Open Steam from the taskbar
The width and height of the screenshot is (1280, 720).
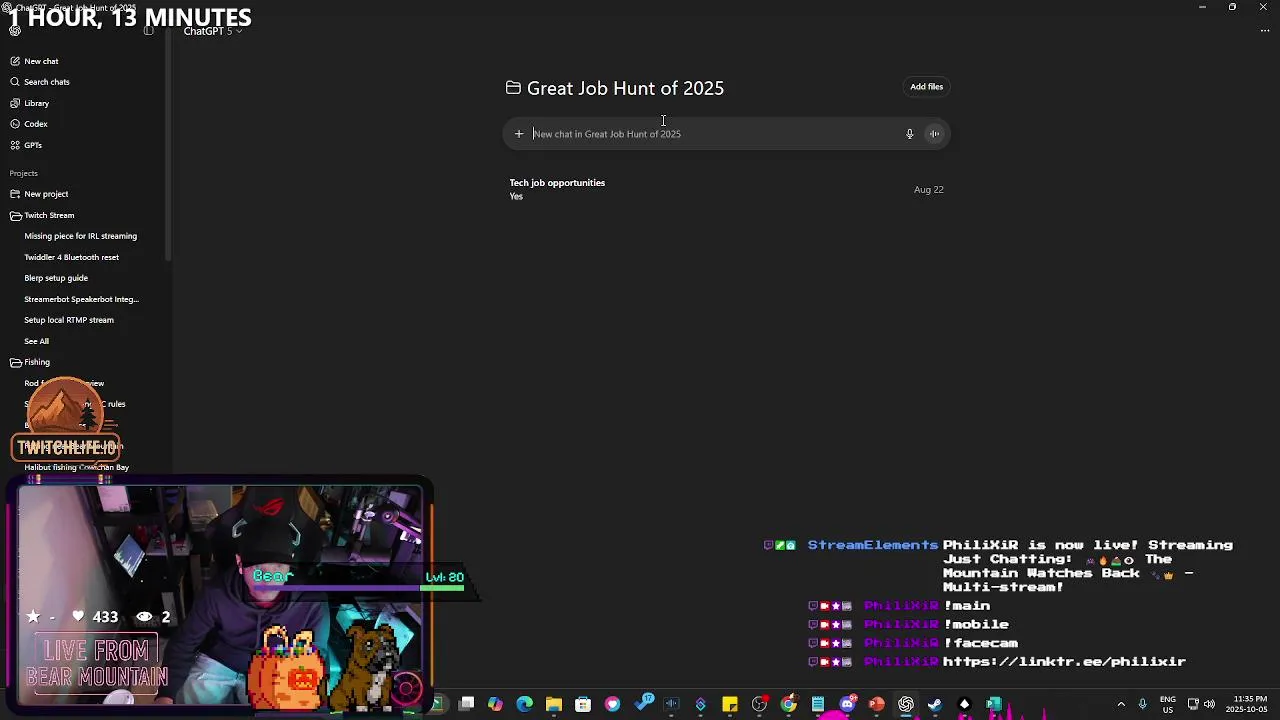tap(934, 705)
